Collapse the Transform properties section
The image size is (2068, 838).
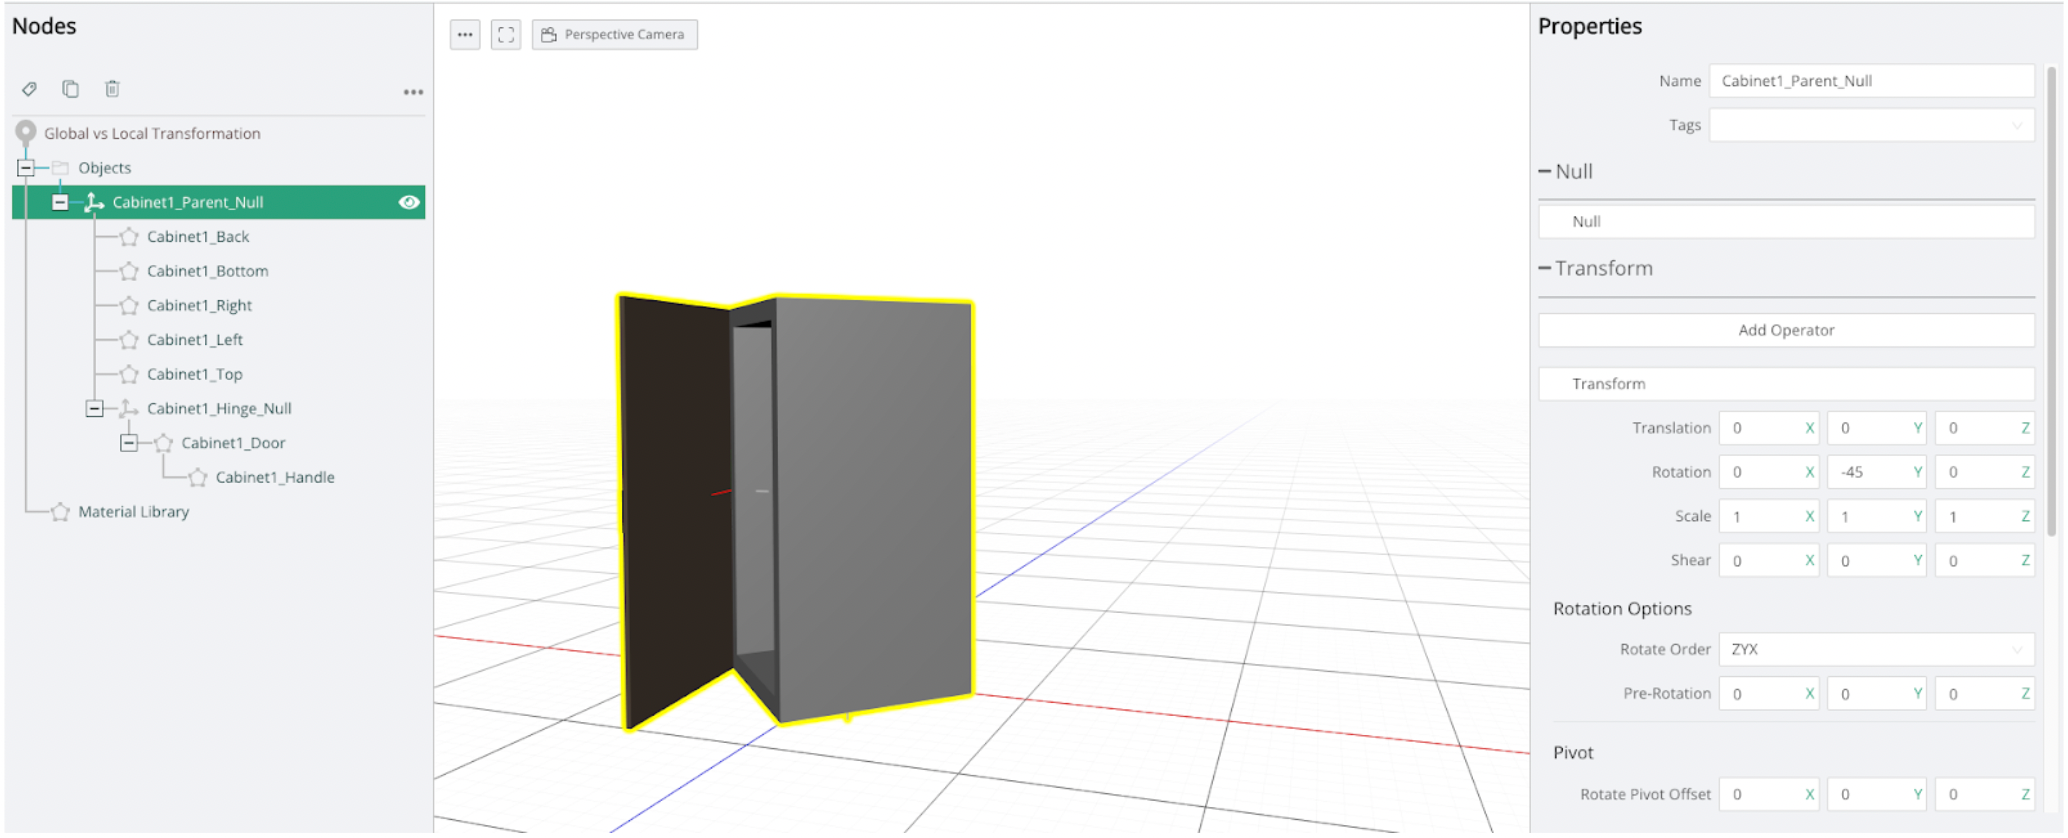[x=1545, y=268]
